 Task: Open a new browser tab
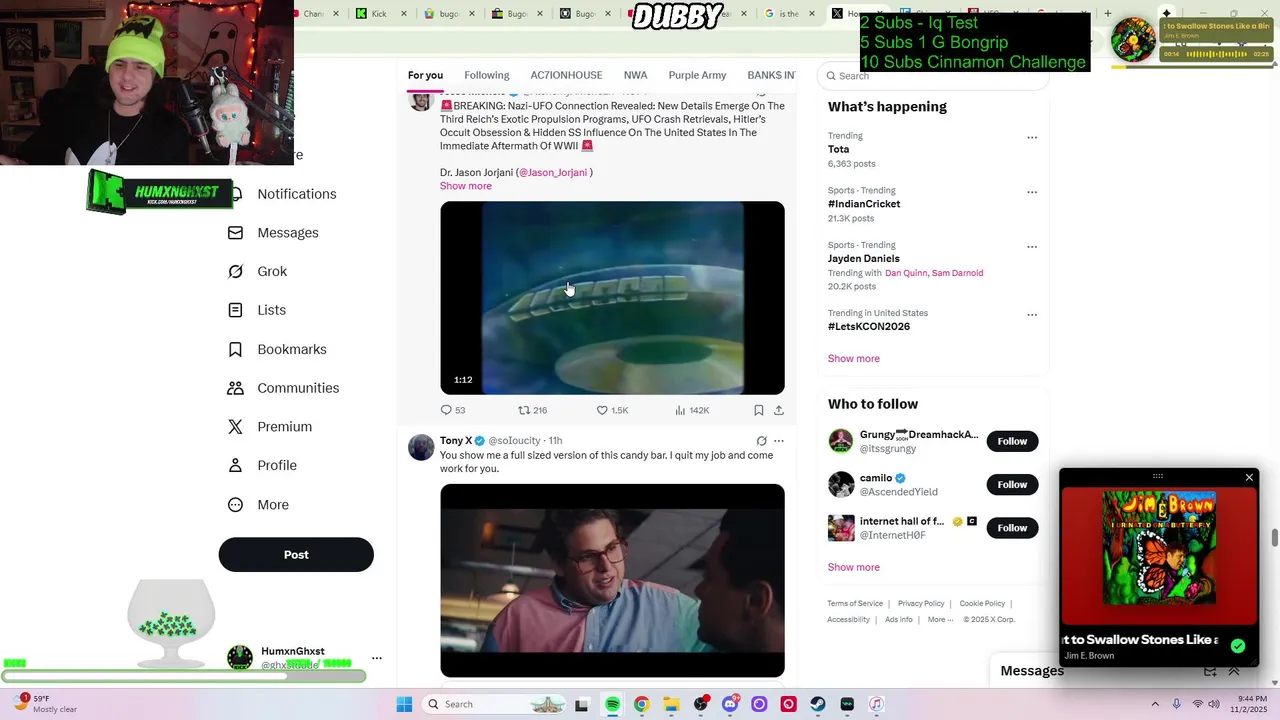pyautogui.click(x=1107, y=14)
